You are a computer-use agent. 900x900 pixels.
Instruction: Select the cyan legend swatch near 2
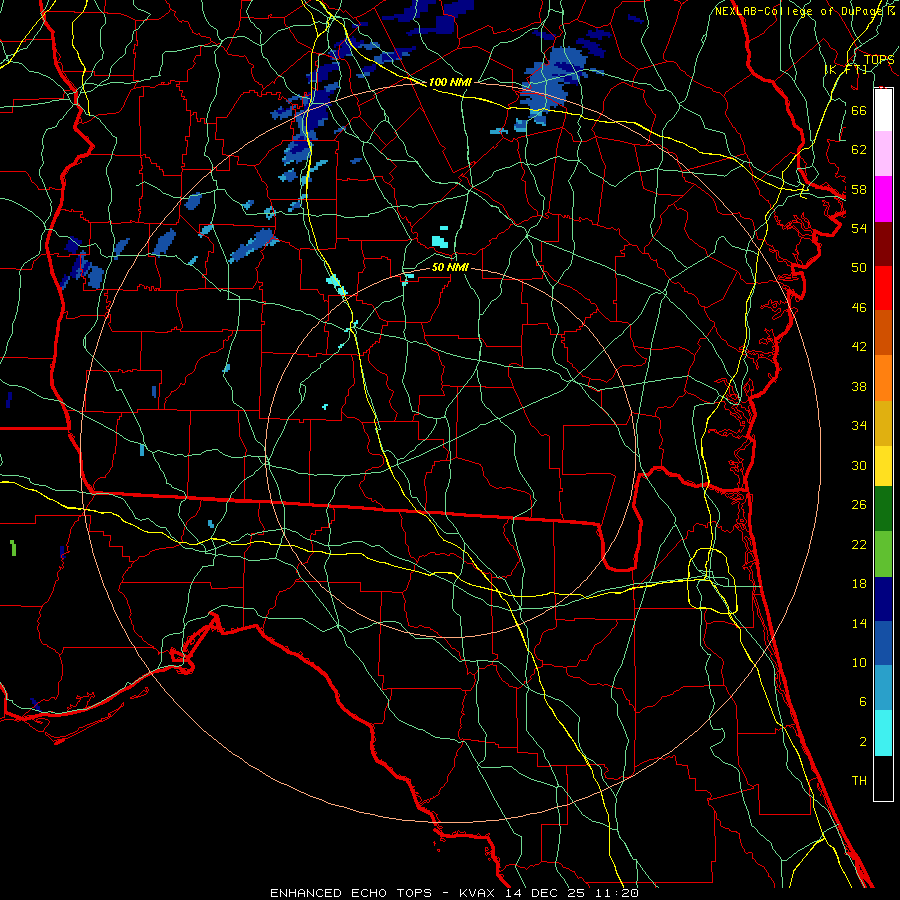point(883,733)
